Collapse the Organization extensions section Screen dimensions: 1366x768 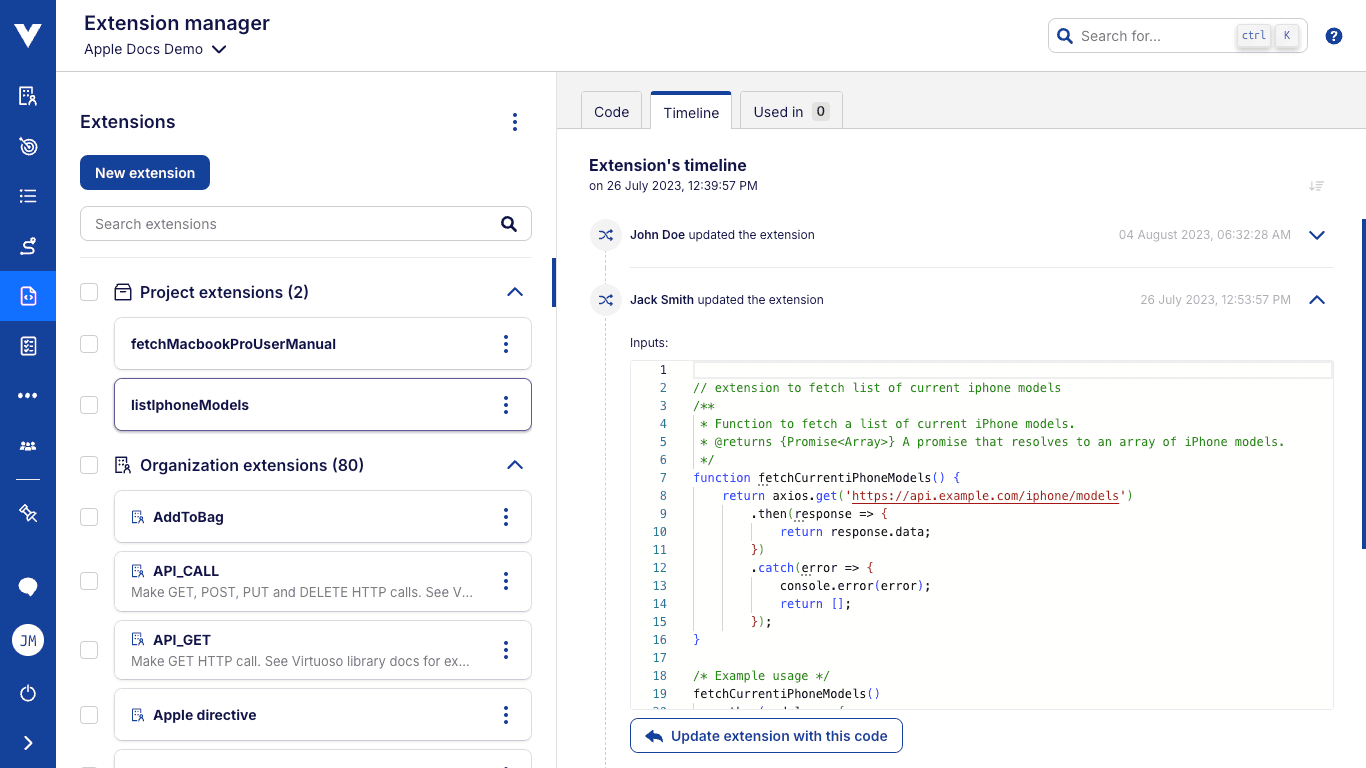click(515, 465)
